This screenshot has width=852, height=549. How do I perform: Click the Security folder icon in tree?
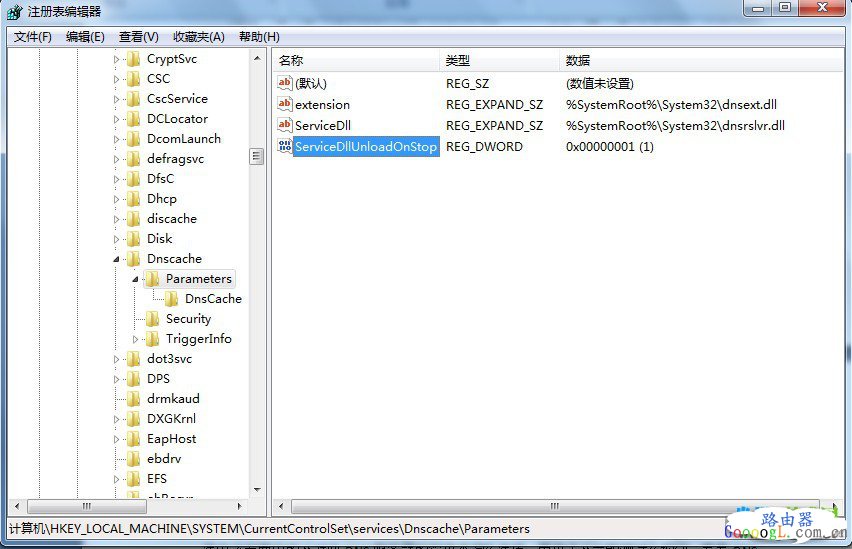pos(152,319)
